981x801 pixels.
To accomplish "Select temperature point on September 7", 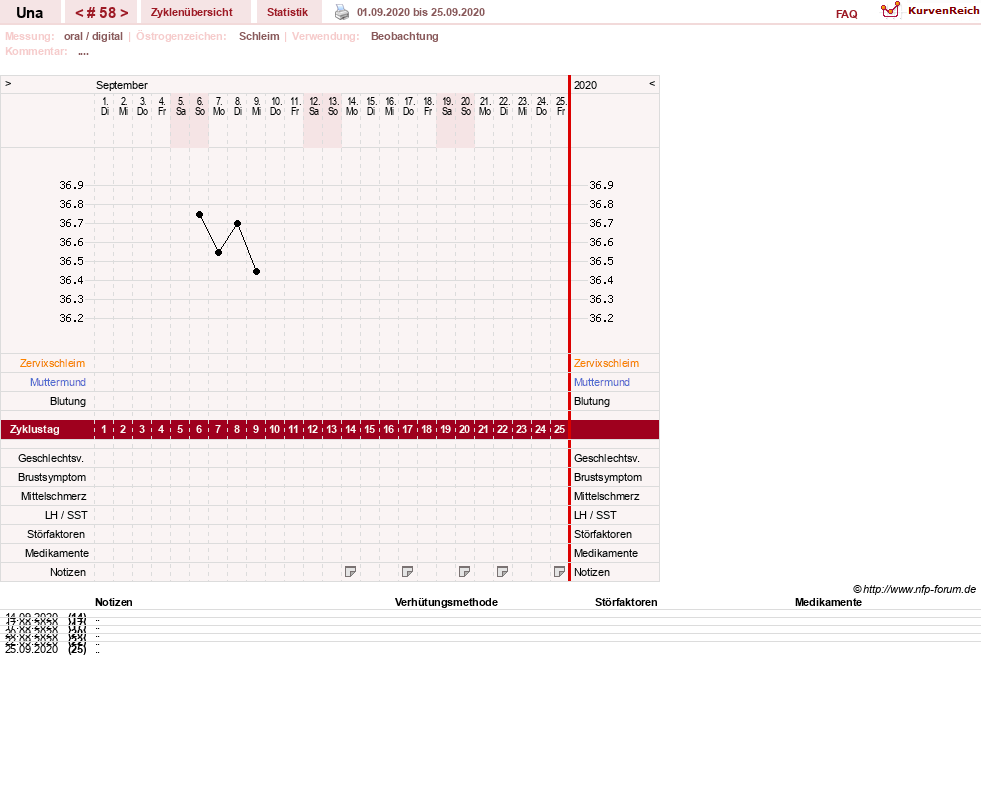I will click(x=218, y=253).
